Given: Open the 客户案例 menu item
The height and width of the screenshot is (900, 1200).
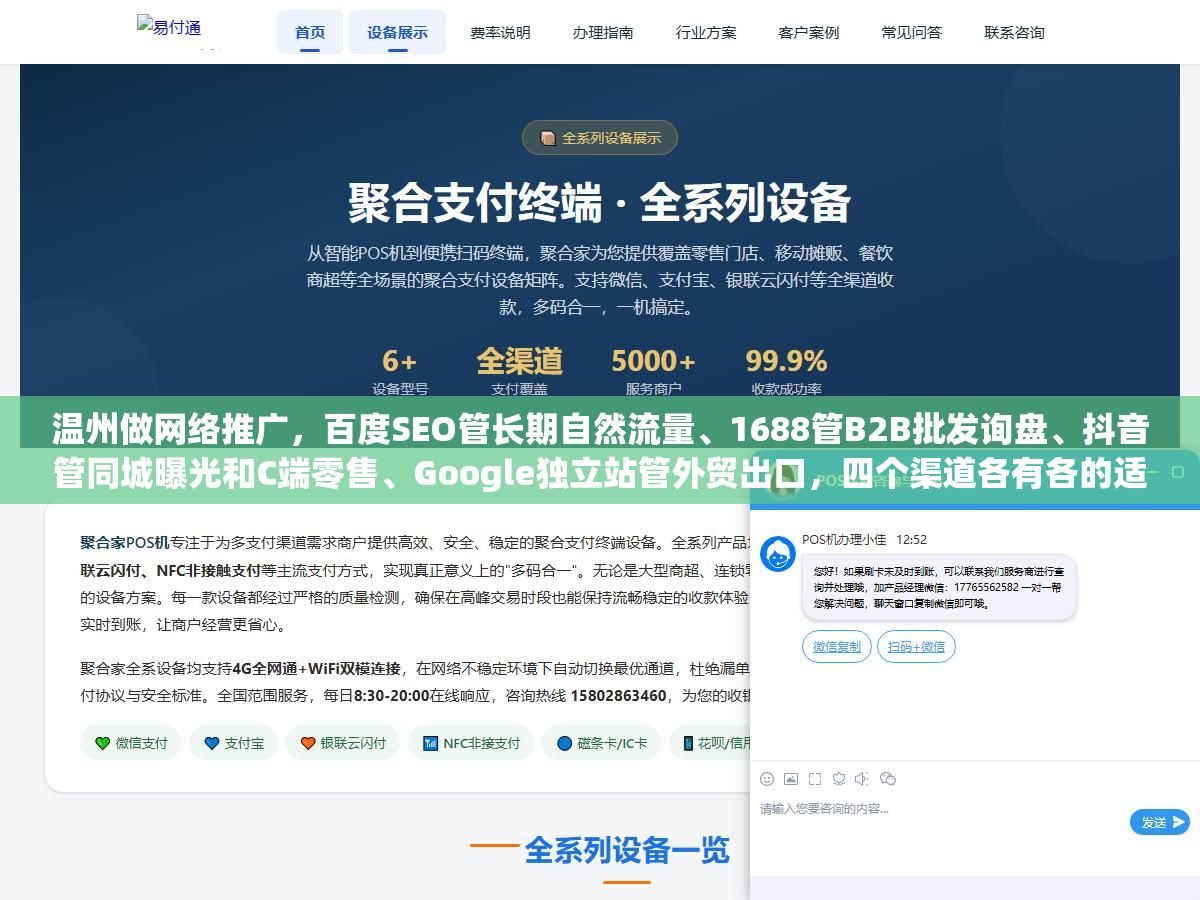Looking at the screenshot, I should [809, 32].
